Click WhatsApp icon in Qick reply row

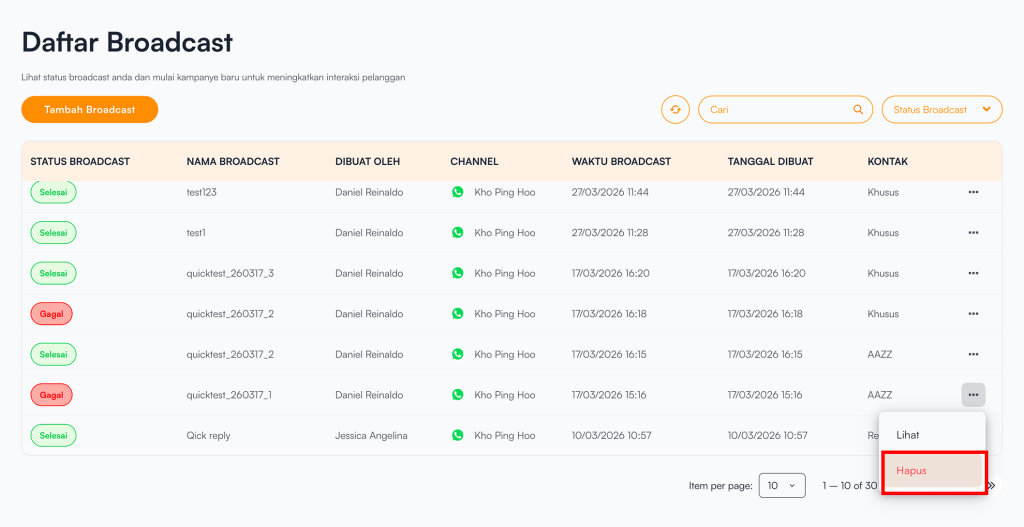458,436
